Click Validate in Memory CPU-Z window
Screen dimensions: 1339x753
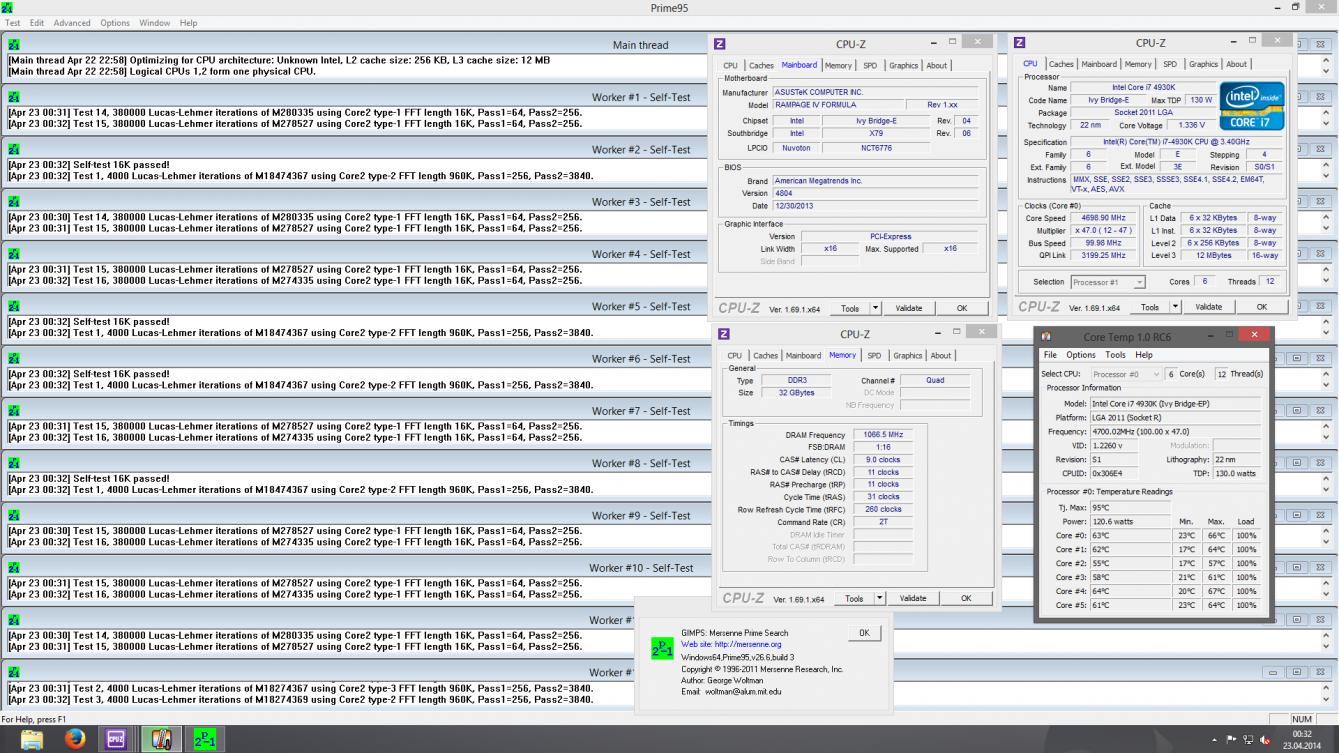tap(912, 598)
